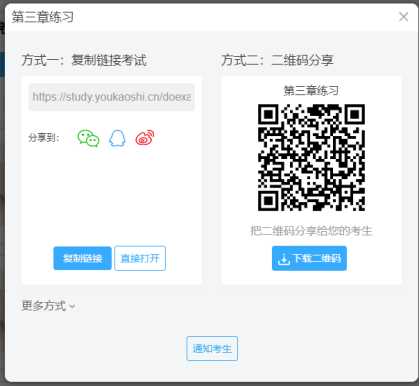Viewport: 420px width, 386px height.
Task: Click the QR code image
Action: (311, 157)
